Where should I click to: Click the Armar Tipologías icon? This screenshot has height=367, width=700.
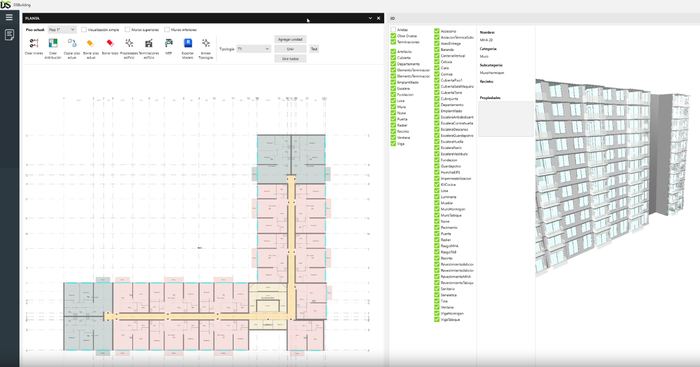click(x=206, y=43)
